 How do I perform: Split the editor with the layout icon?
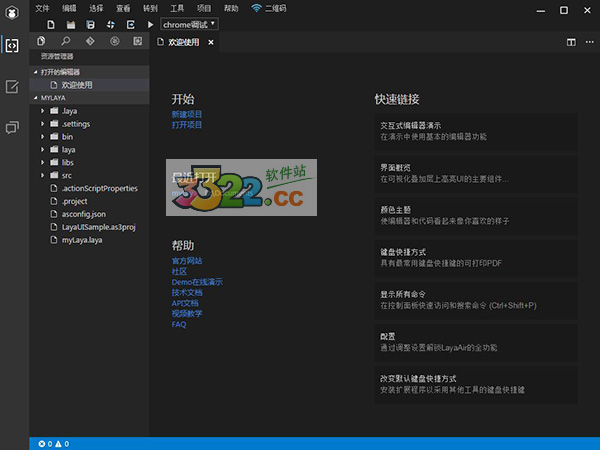click(571, 43)
